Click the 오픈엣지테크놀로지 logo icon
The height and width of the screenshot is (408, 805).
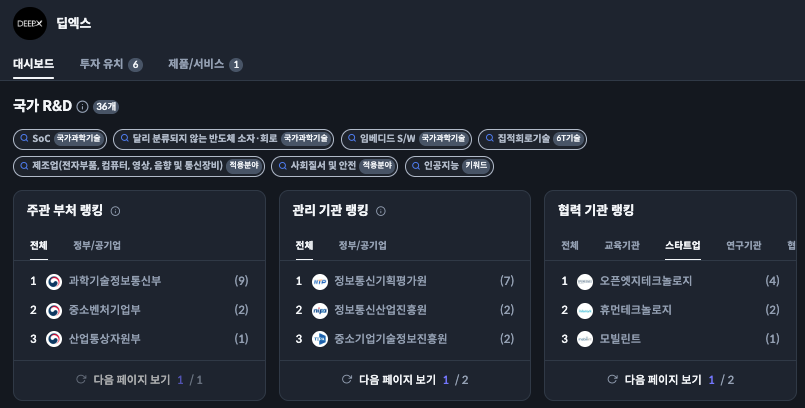point(585,282)
